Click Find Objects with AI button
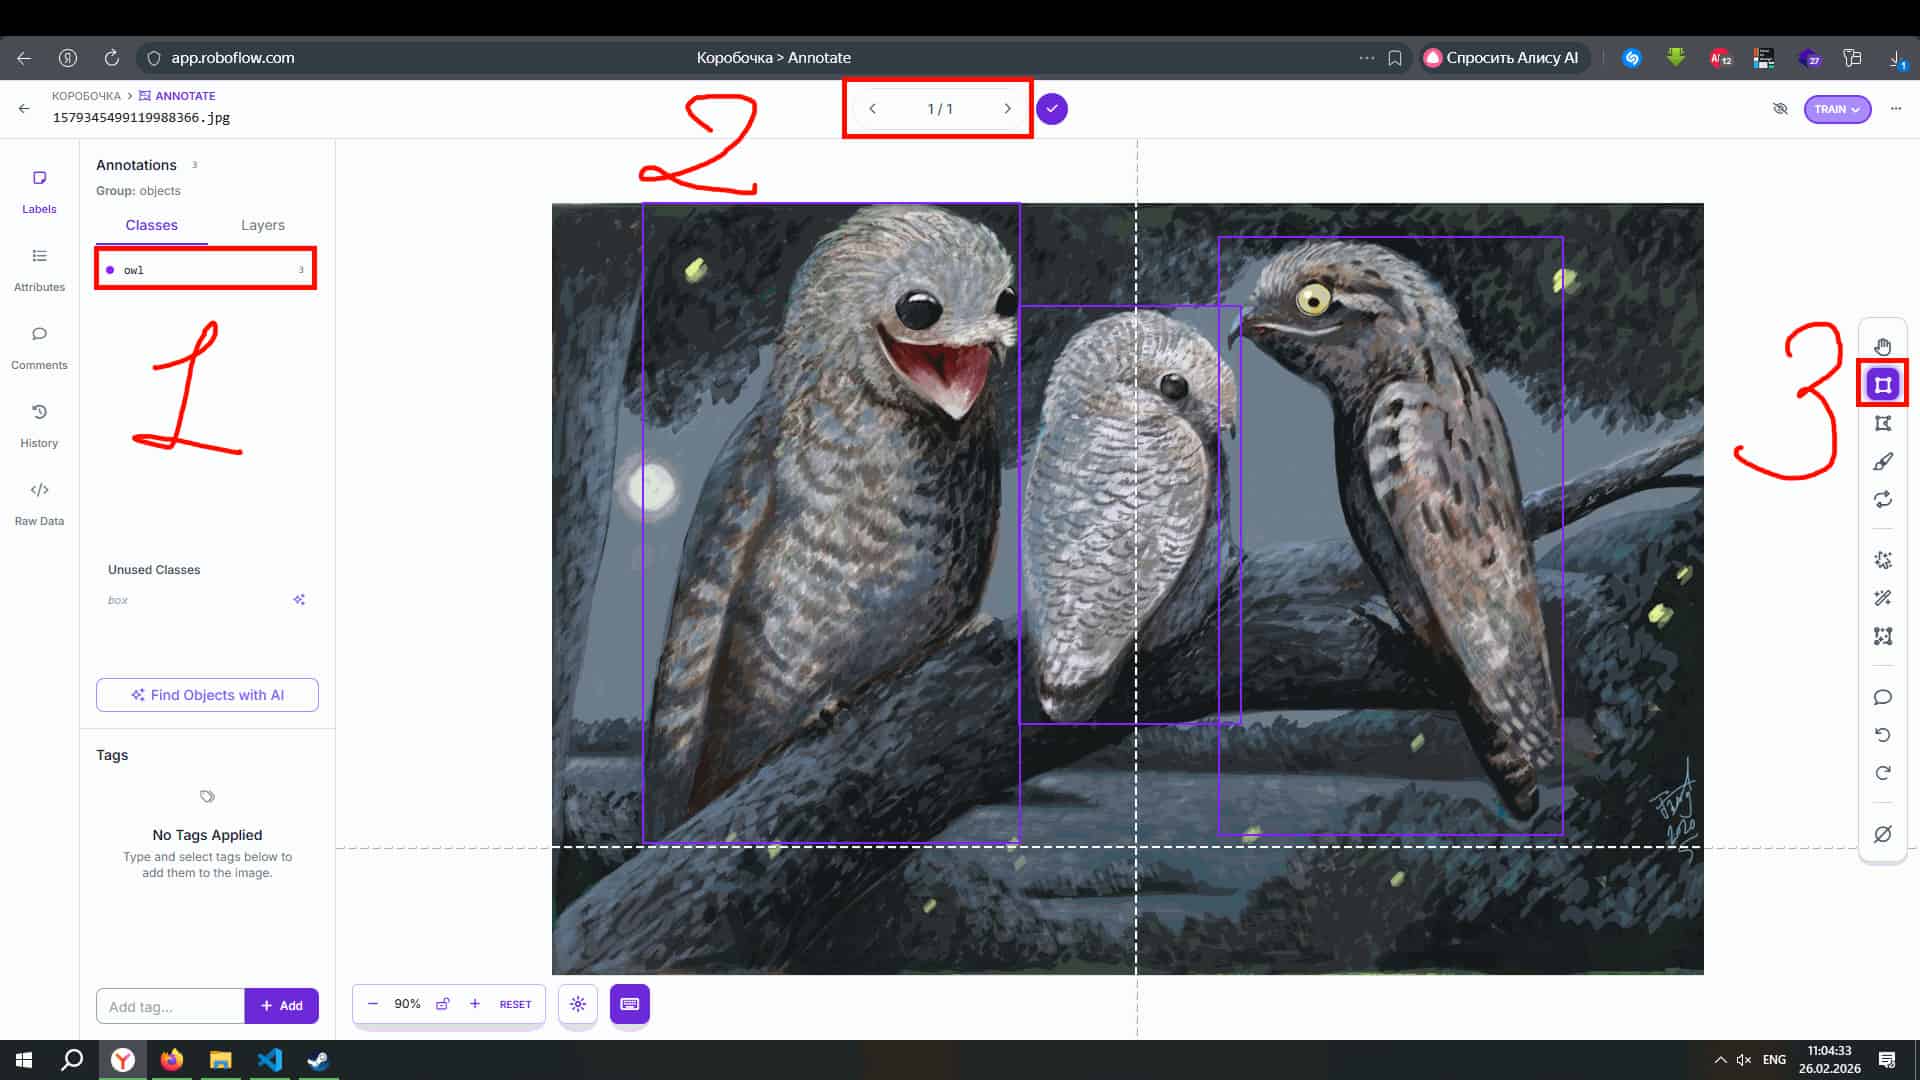The image size is (1920, 1080). coord(207,695)
